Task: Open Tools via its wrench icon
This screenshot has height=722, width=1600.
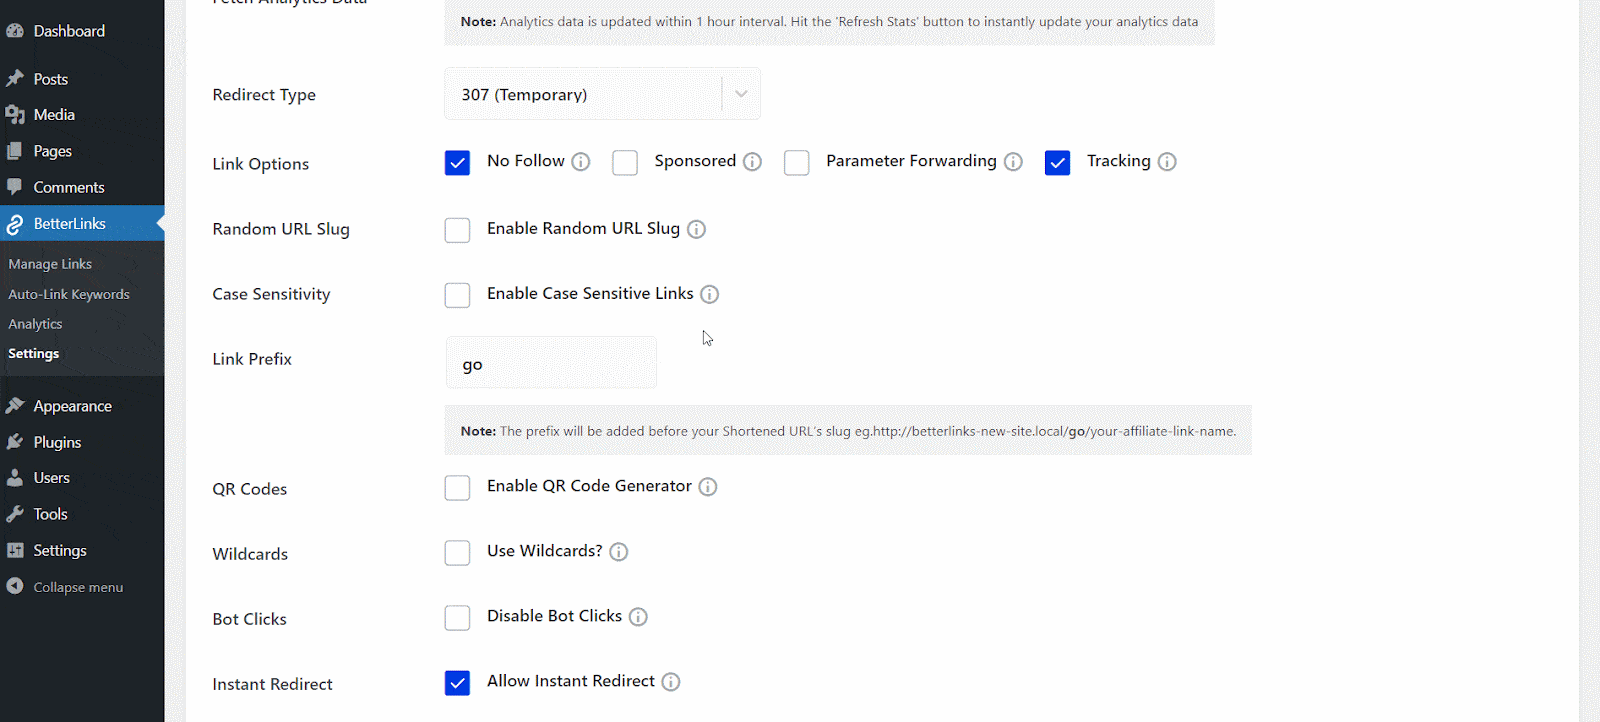Action: click(18, 513)
